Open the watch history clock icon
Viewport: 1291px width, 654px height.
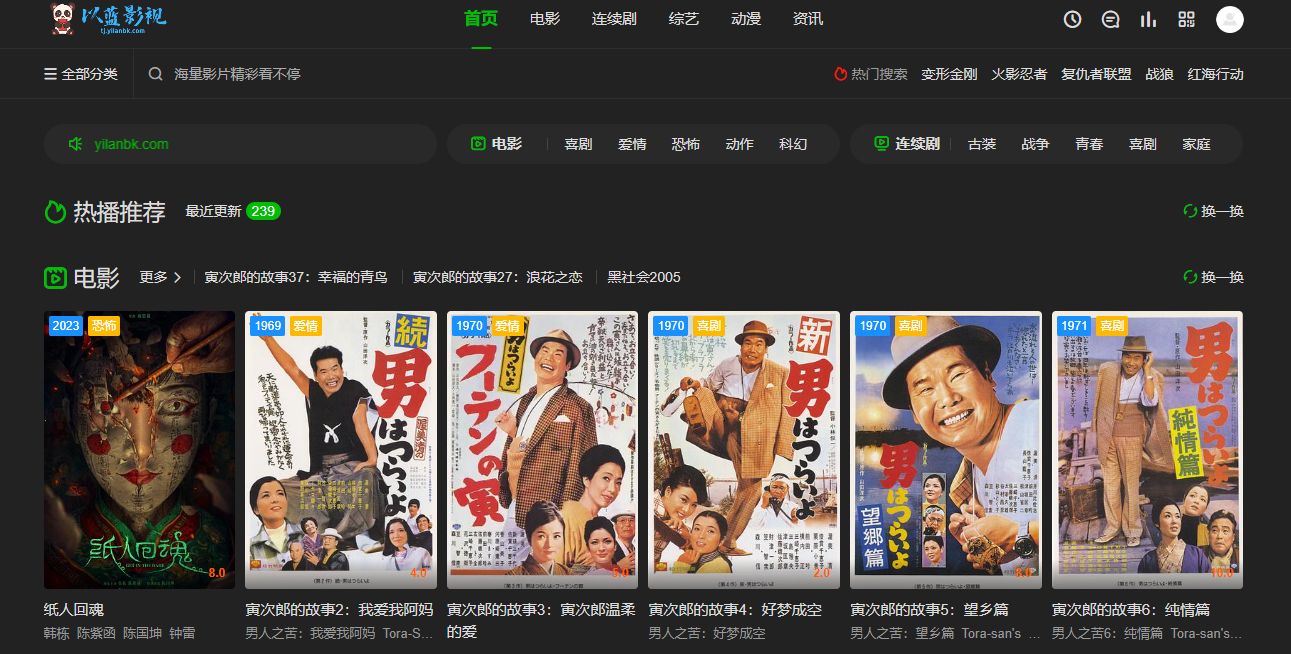tap(1072, 19)
